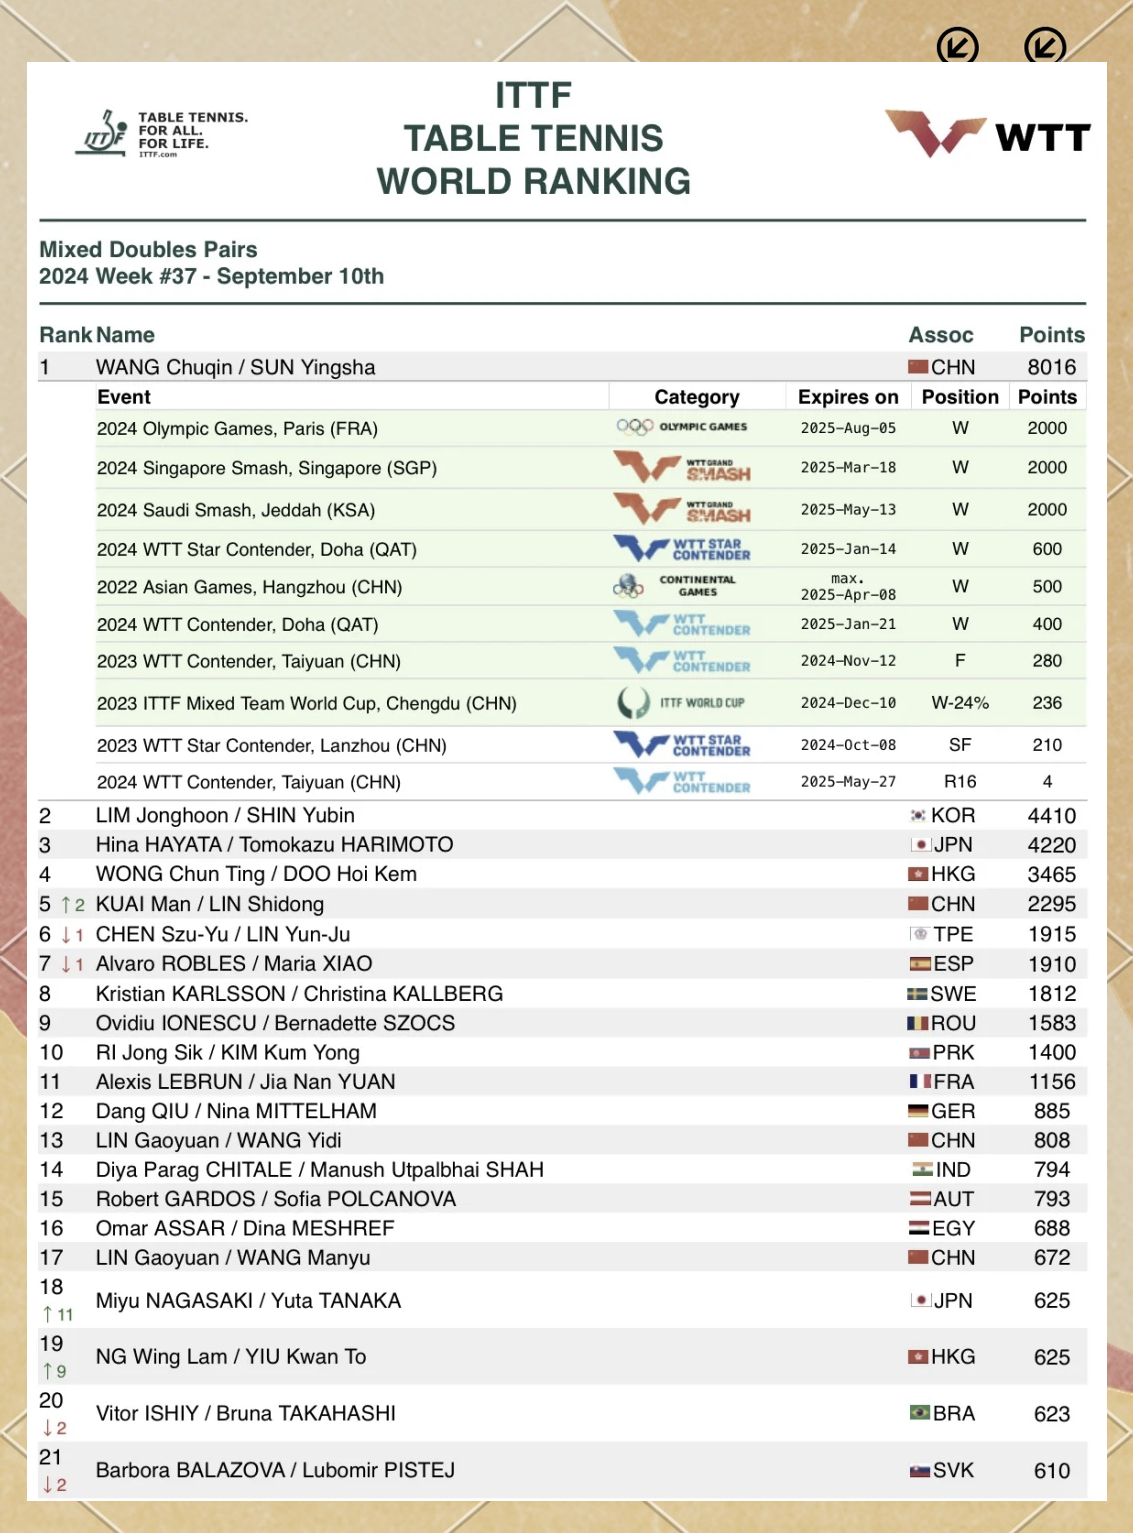Screen dimensions: 1133x1533
Task: Open the 2024 Saudi Smash, Jeddah event
Action: 236,510
